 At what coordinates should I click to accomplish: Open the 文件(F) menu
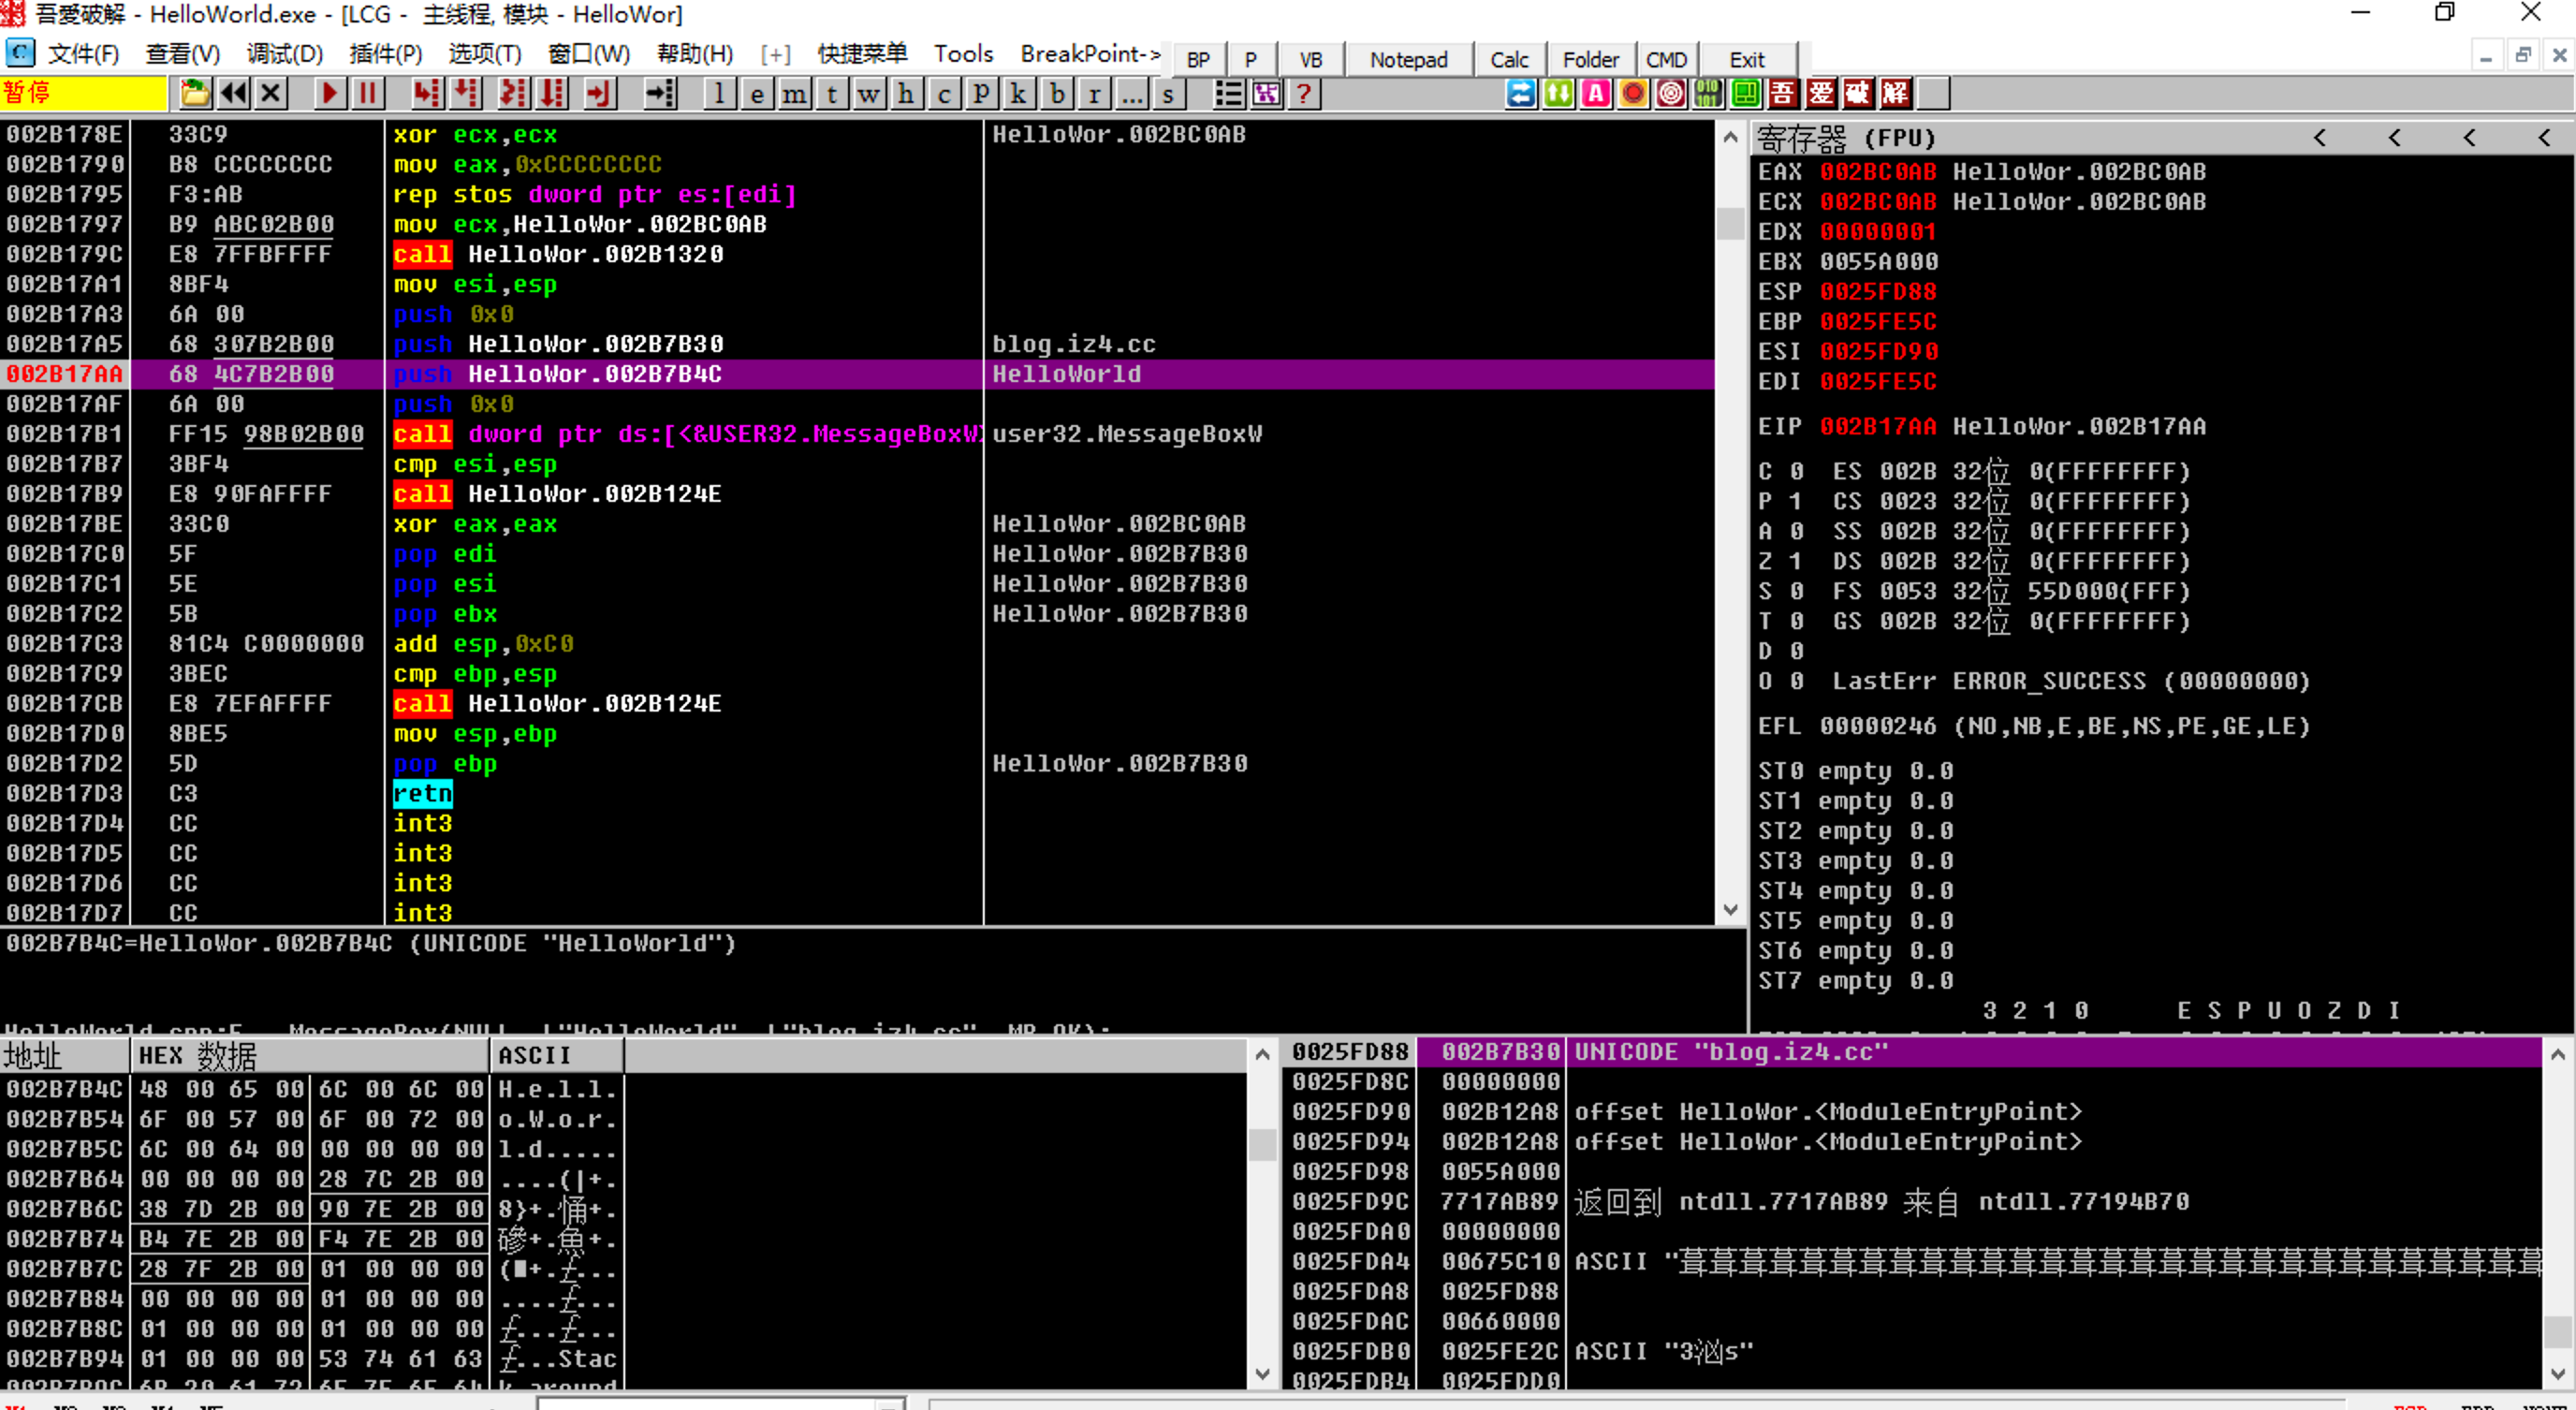click(x=84, y=54)
